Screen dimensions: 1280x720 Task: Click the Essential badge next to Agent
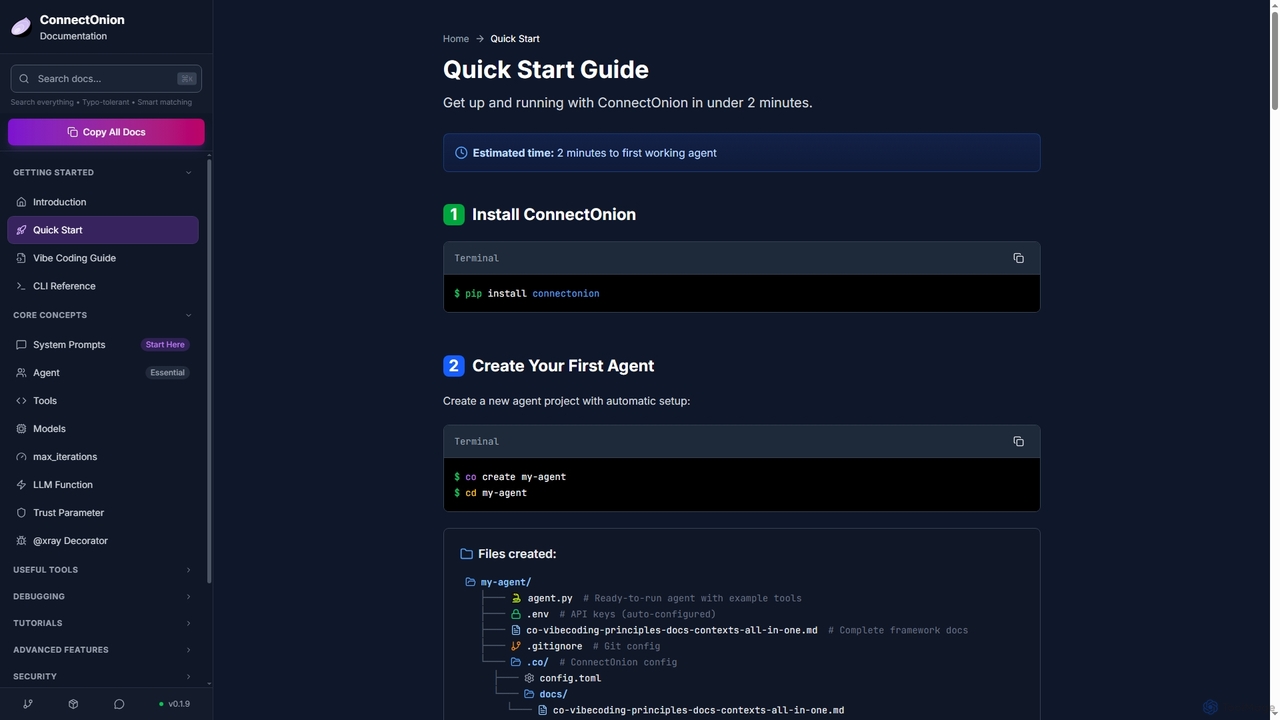coord(167,373)
